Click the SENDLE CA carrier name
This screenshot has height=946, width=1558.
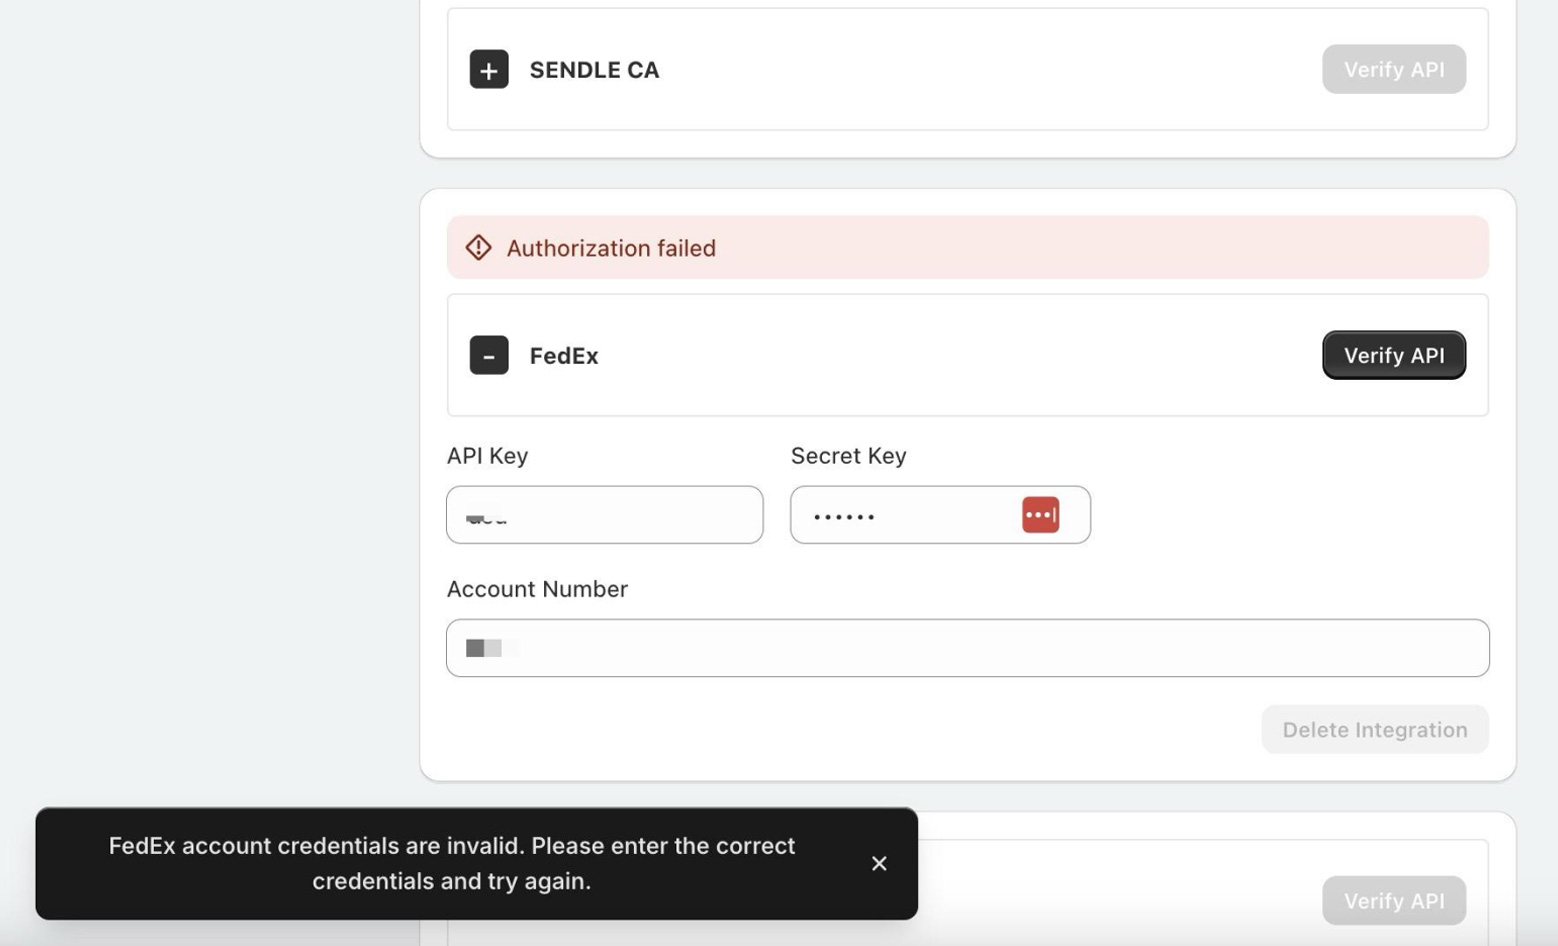(x=594, y=70)
